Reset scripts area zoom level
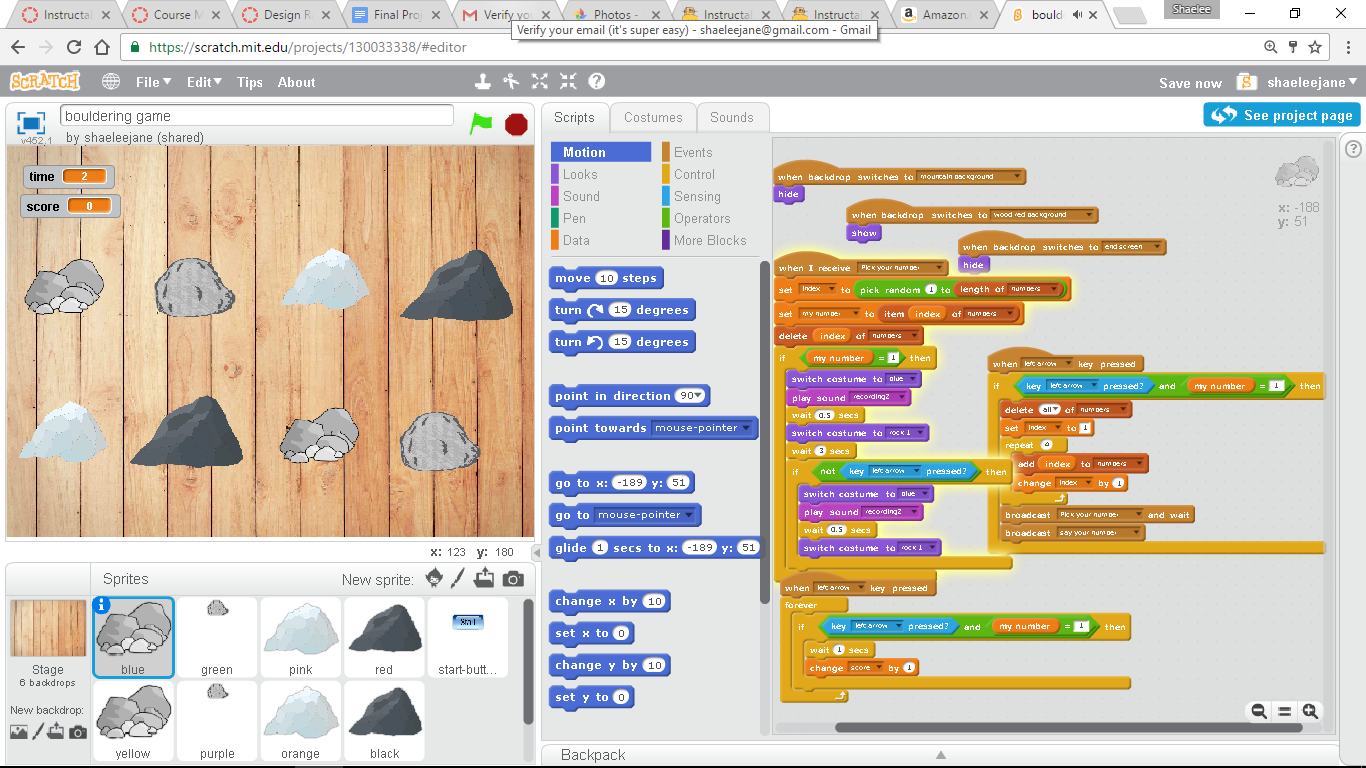1366x768 pixels. 1284,711
